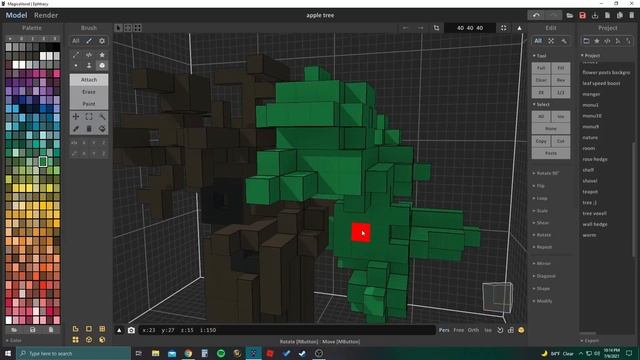Toggle the frame display square icon

pos(89,329)
